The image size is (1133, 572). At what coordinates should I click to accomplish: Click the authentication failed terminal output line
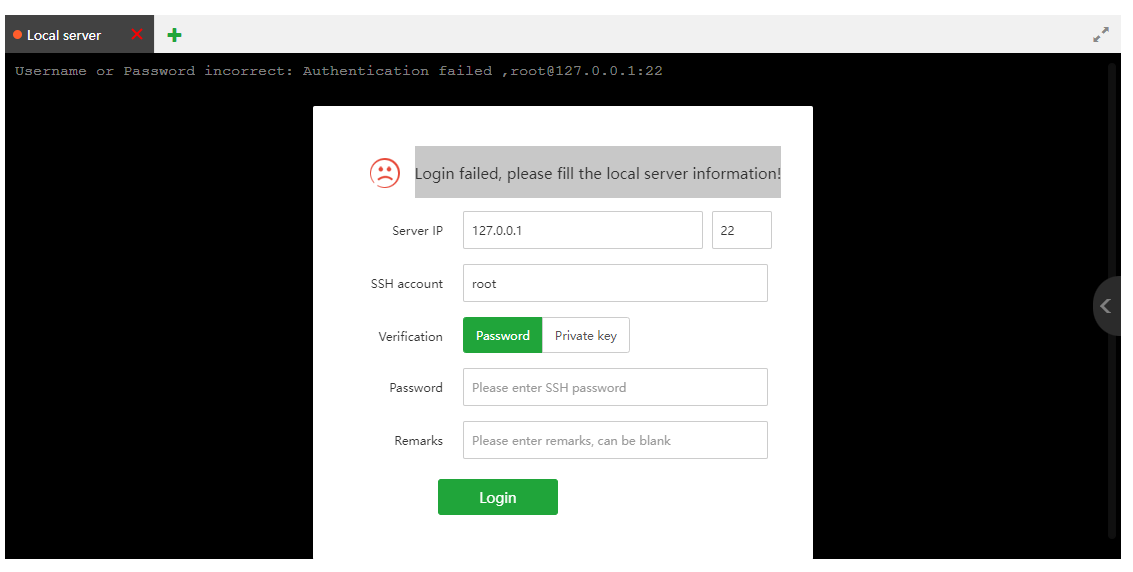click(339, 71)
